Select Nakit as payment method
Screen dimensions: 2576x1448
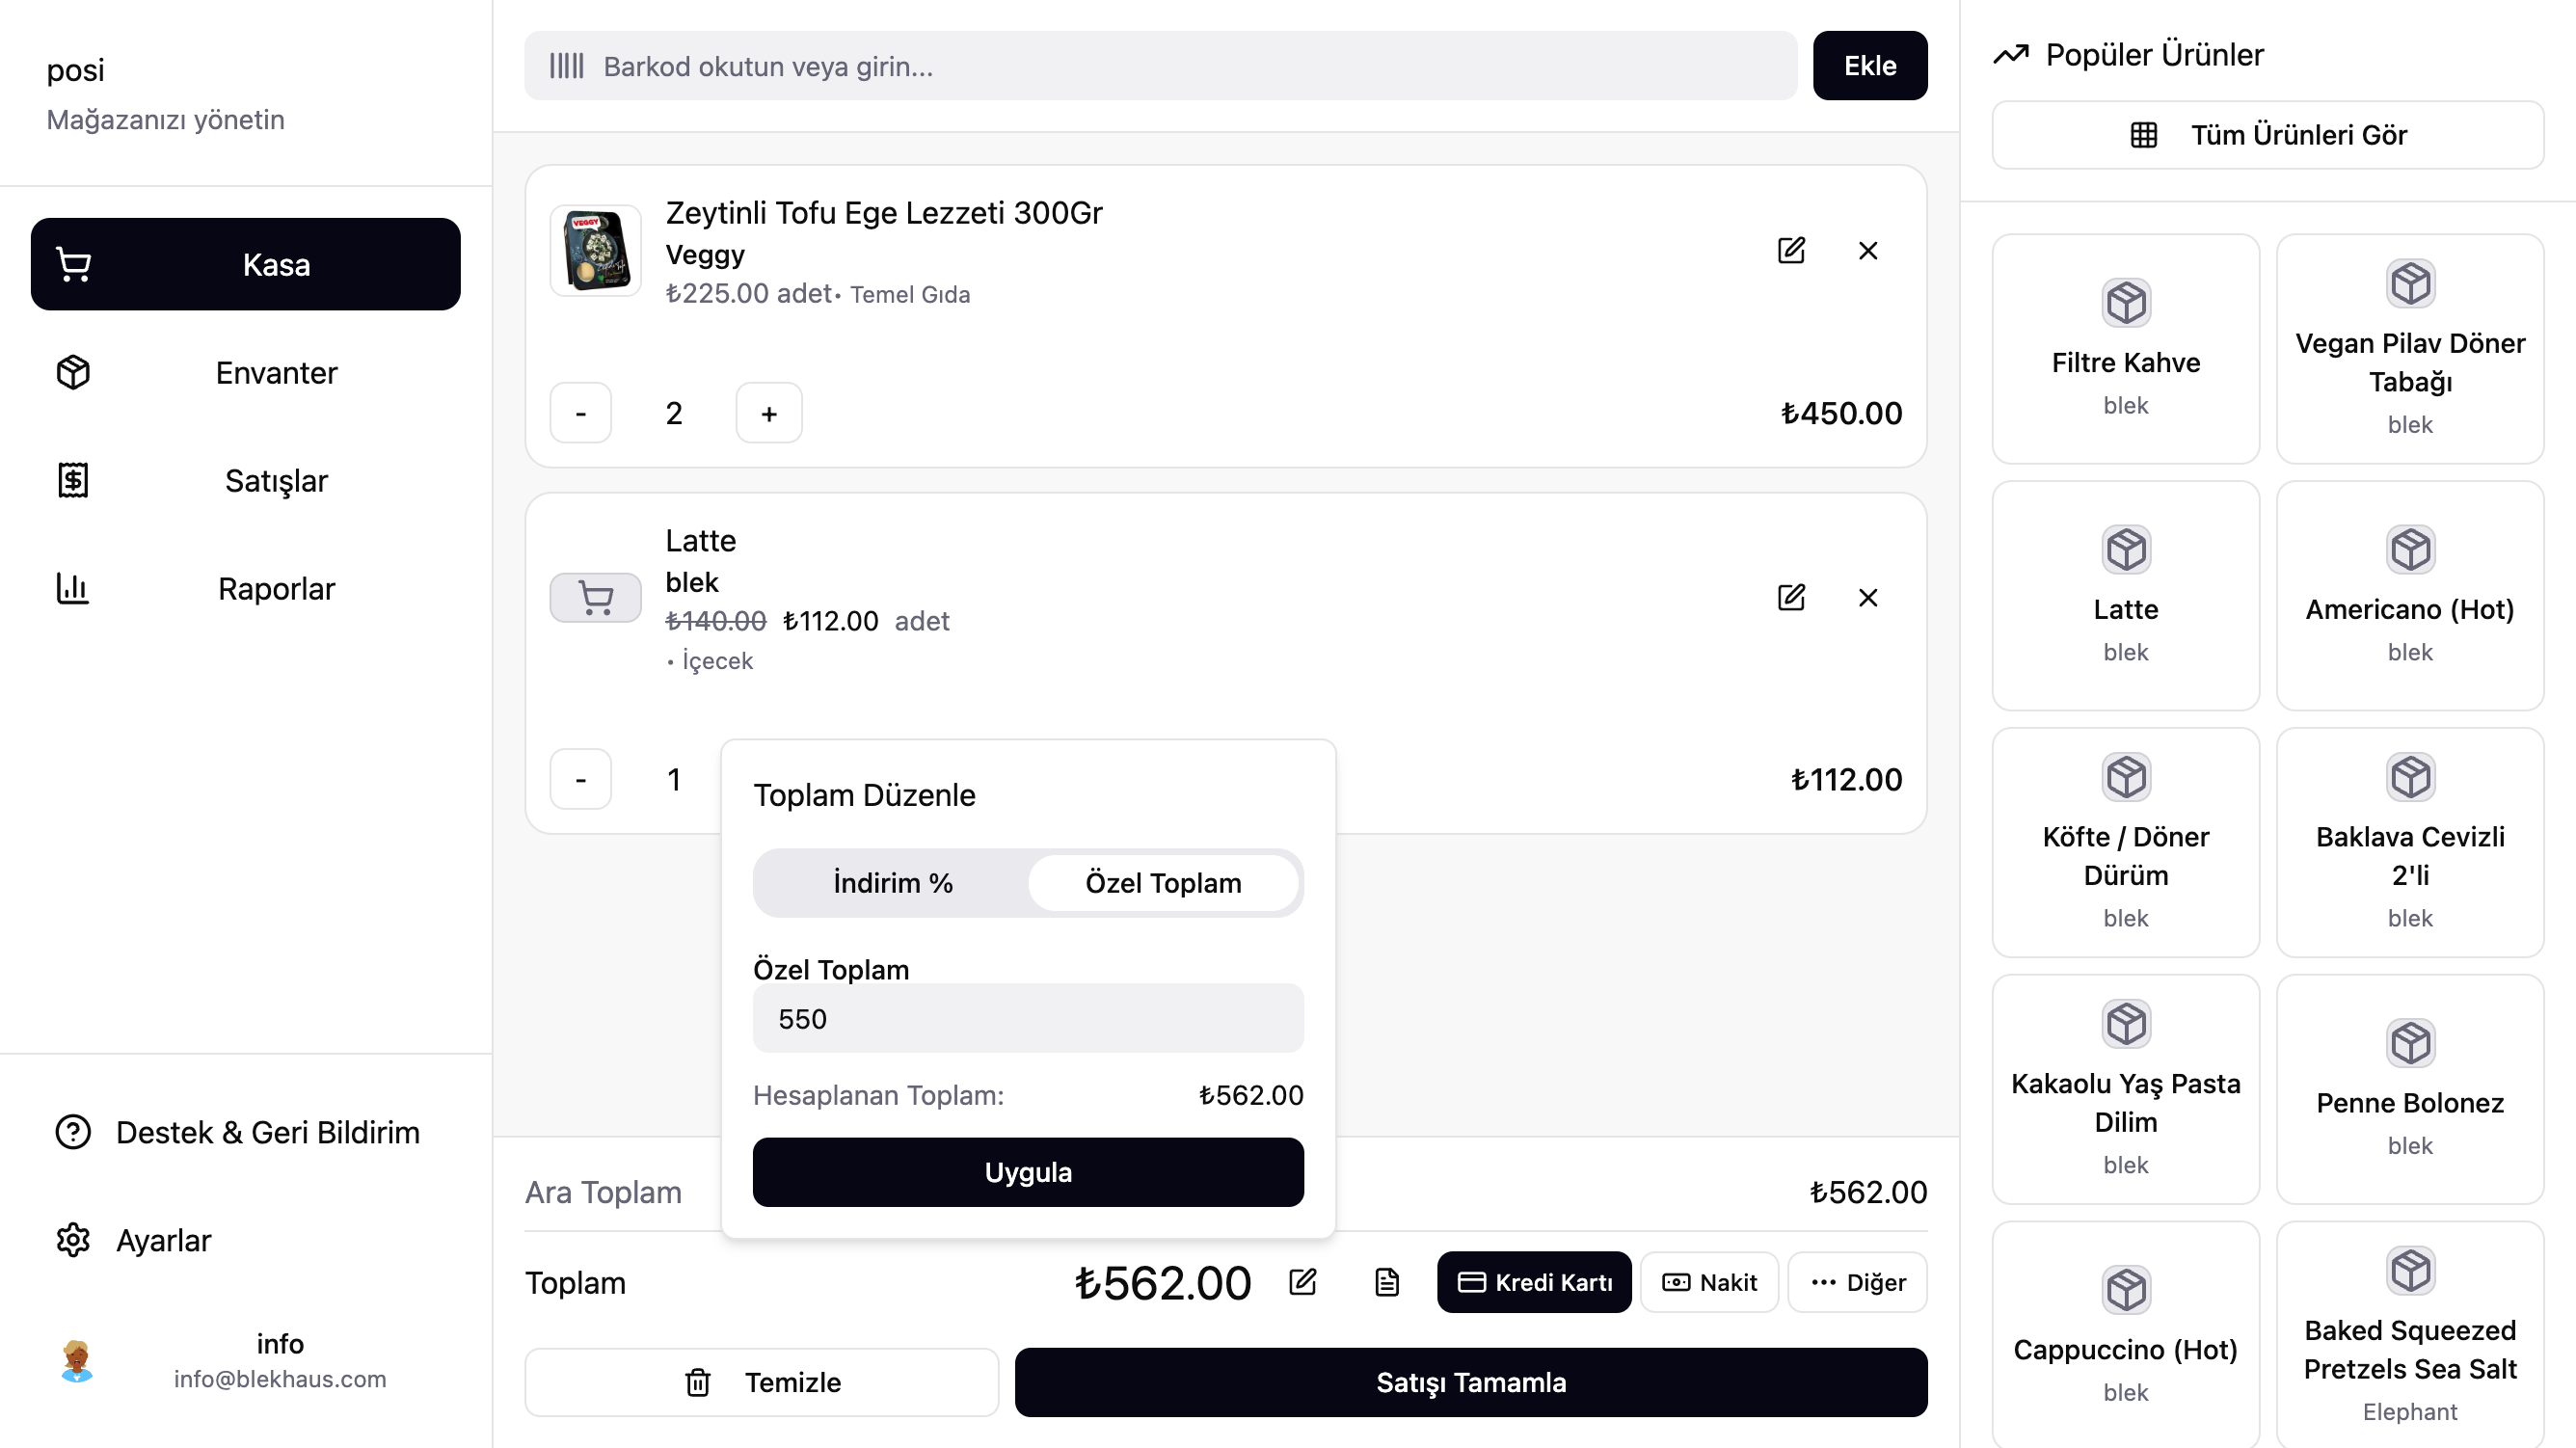tap(1709, 1282)
